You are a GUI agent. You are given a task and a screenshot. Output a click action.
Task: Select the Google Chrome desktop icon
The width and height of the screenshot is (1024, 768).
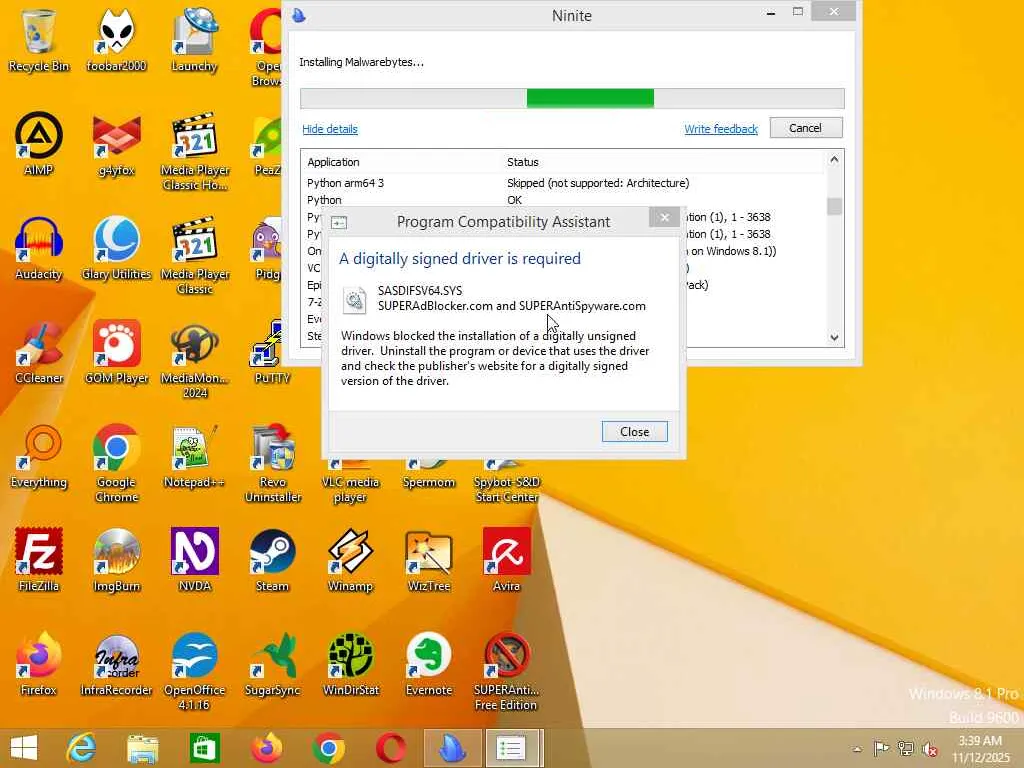point(116,462)
